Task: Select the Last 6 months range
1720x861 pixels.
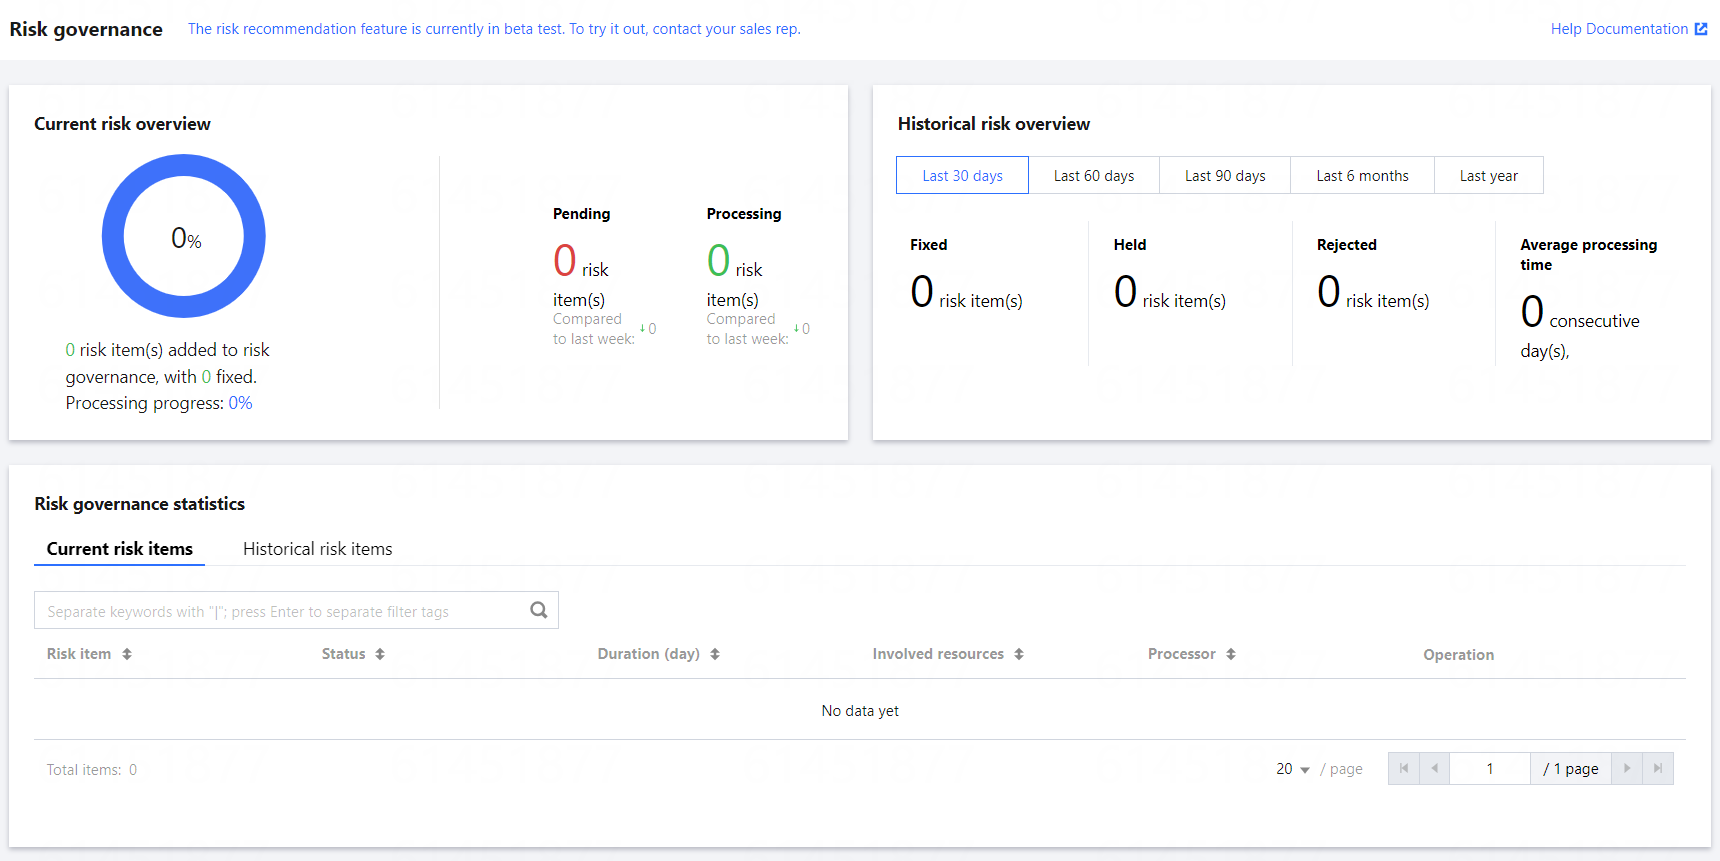Action: pyautogui.click(x=1362, y=175)
